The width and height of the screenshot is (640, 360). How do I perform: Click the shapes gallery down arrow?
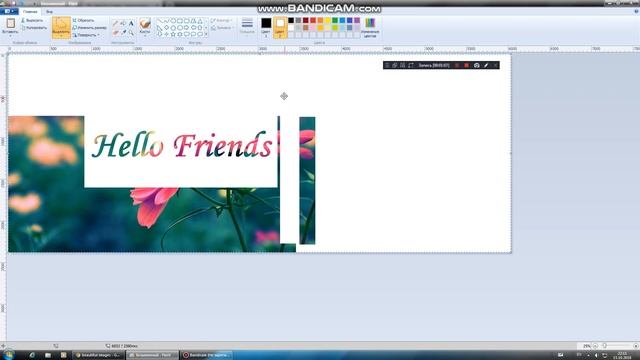(x=207, y=28)
